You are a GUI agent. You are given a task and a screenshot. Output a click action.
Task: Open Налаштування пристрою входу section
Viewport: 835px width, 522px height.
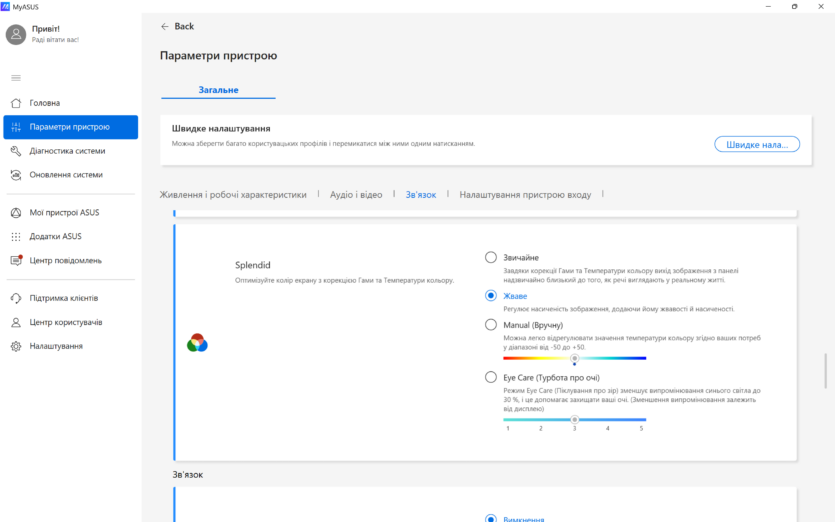(525, 195)
